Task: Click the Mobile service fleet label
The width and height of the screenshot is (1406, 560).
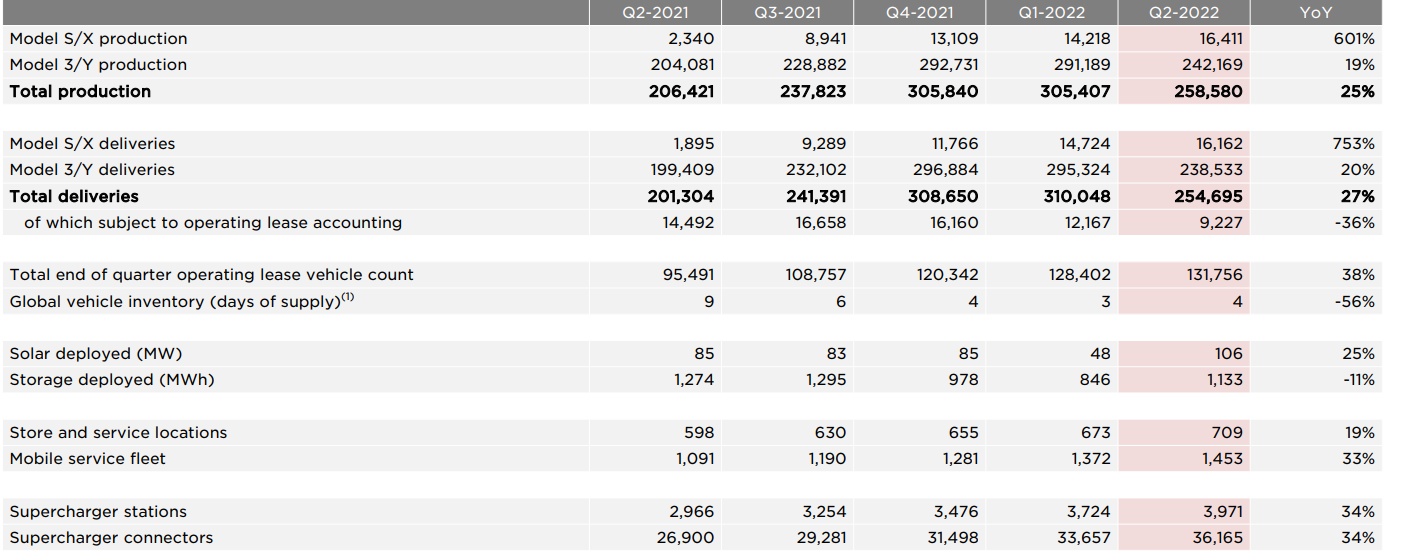Action: 88,458
